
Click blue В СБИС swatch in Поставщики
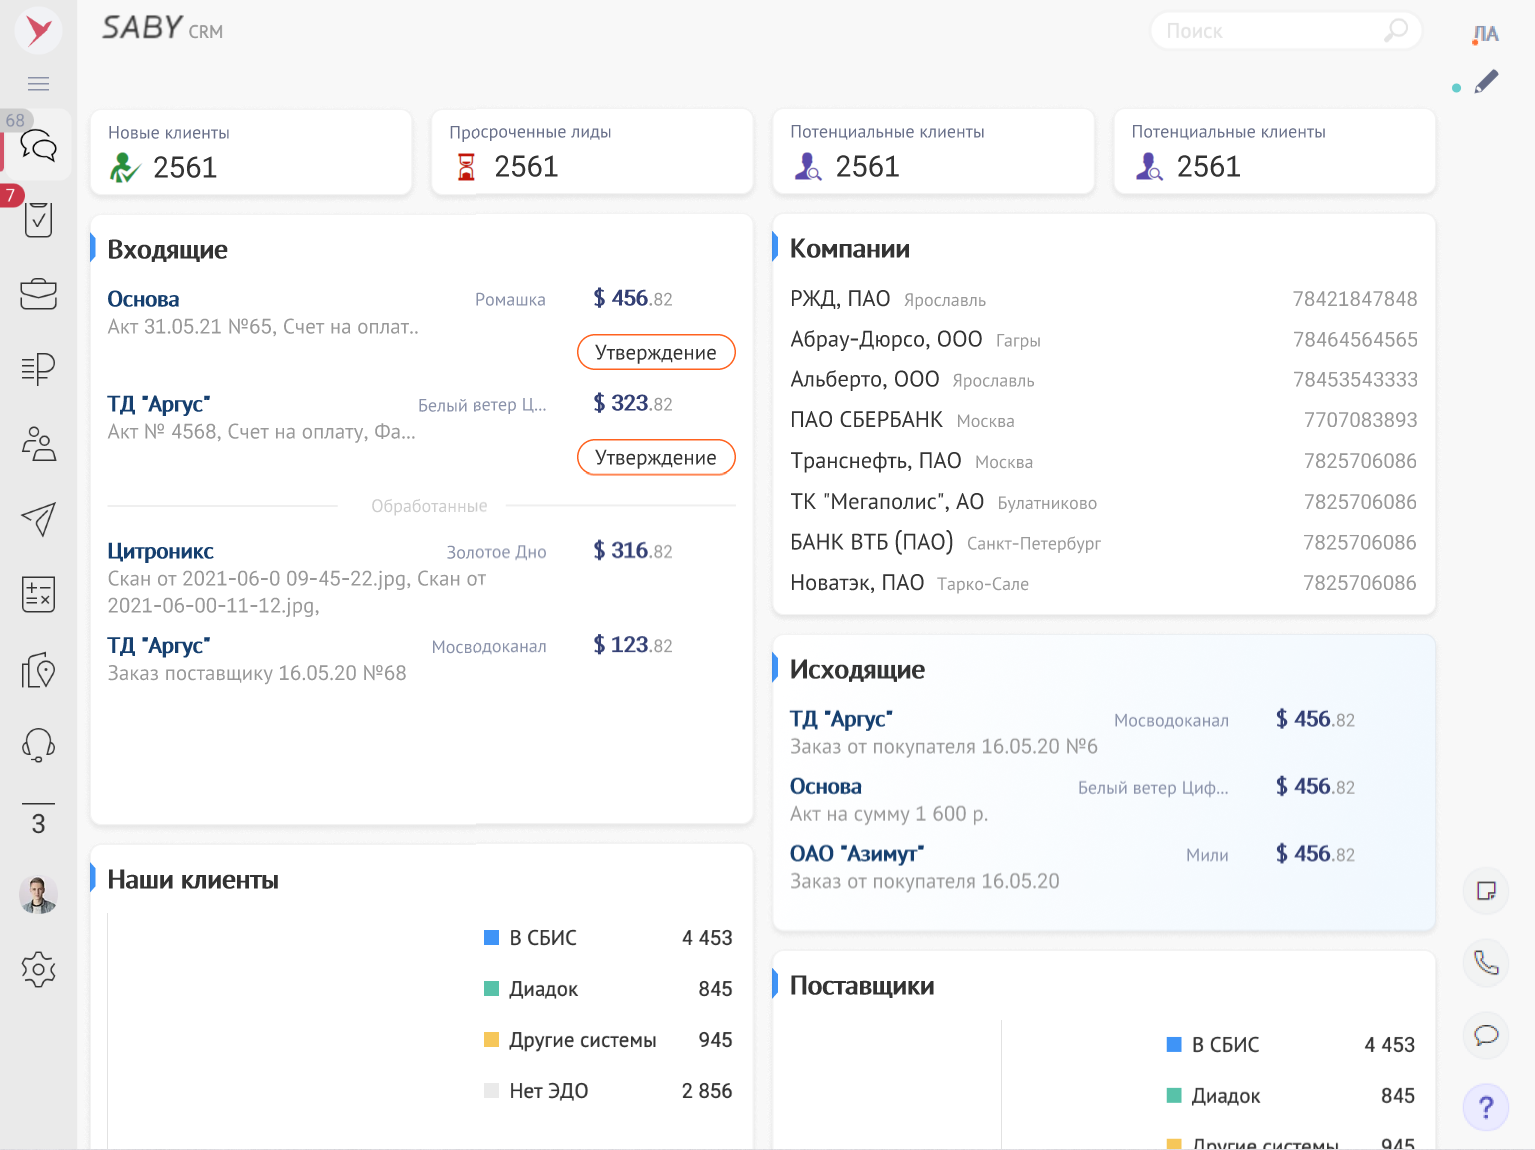coord(1174,1044)
